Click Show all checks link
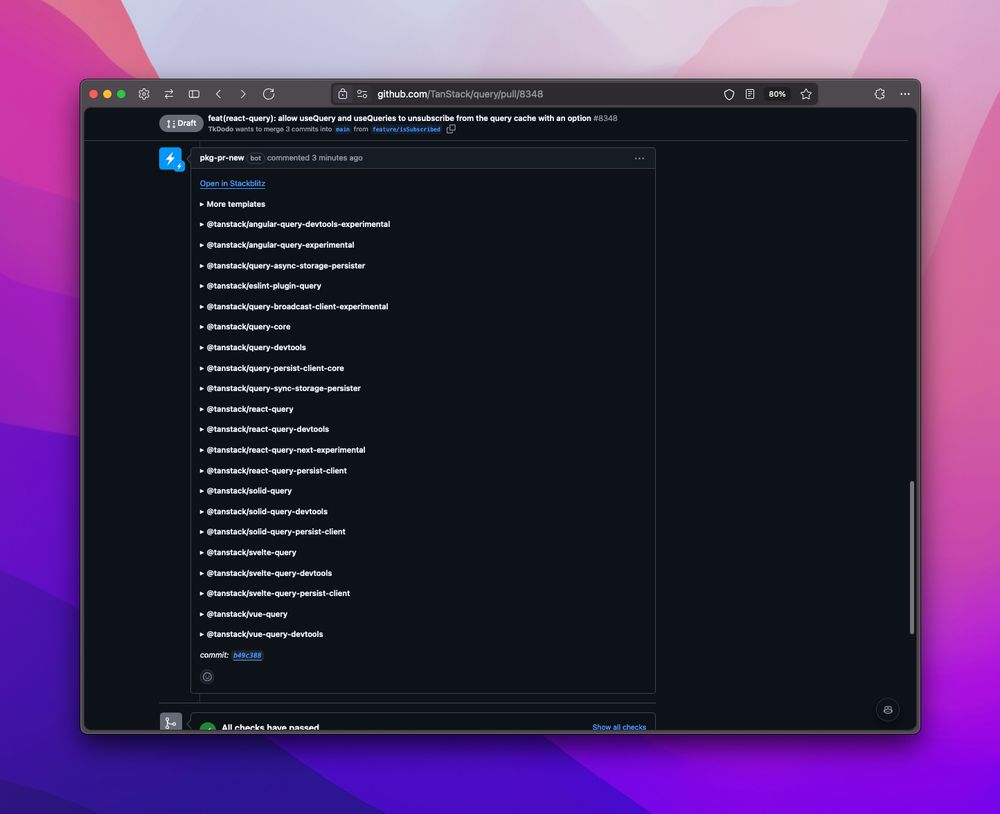The width and height of the screenshot is (1000, 814). pyautogui.click(x=619, y=727)
